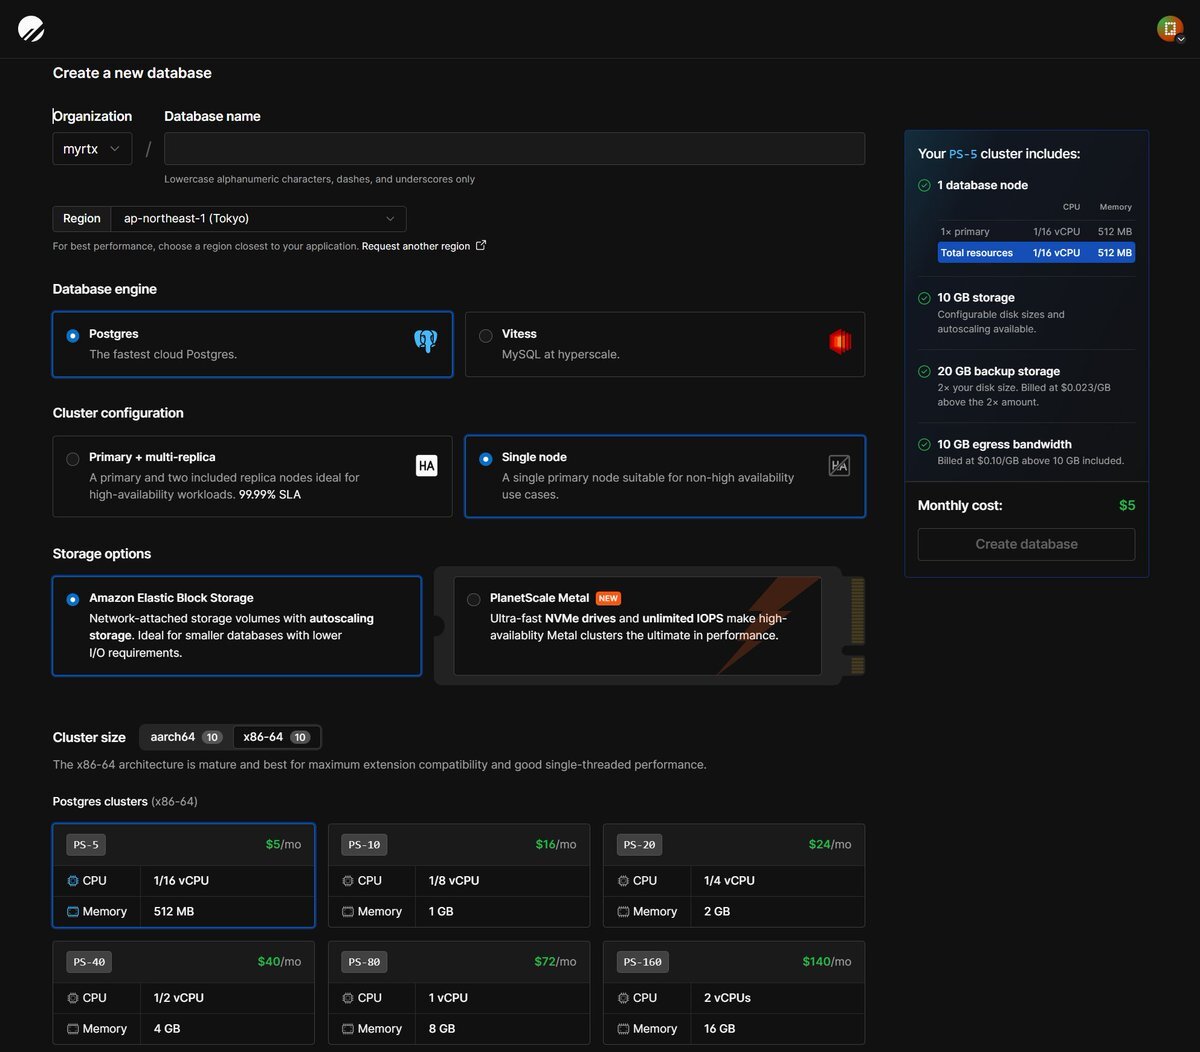Open the myrtx organization dropdown

coord(92,149)
